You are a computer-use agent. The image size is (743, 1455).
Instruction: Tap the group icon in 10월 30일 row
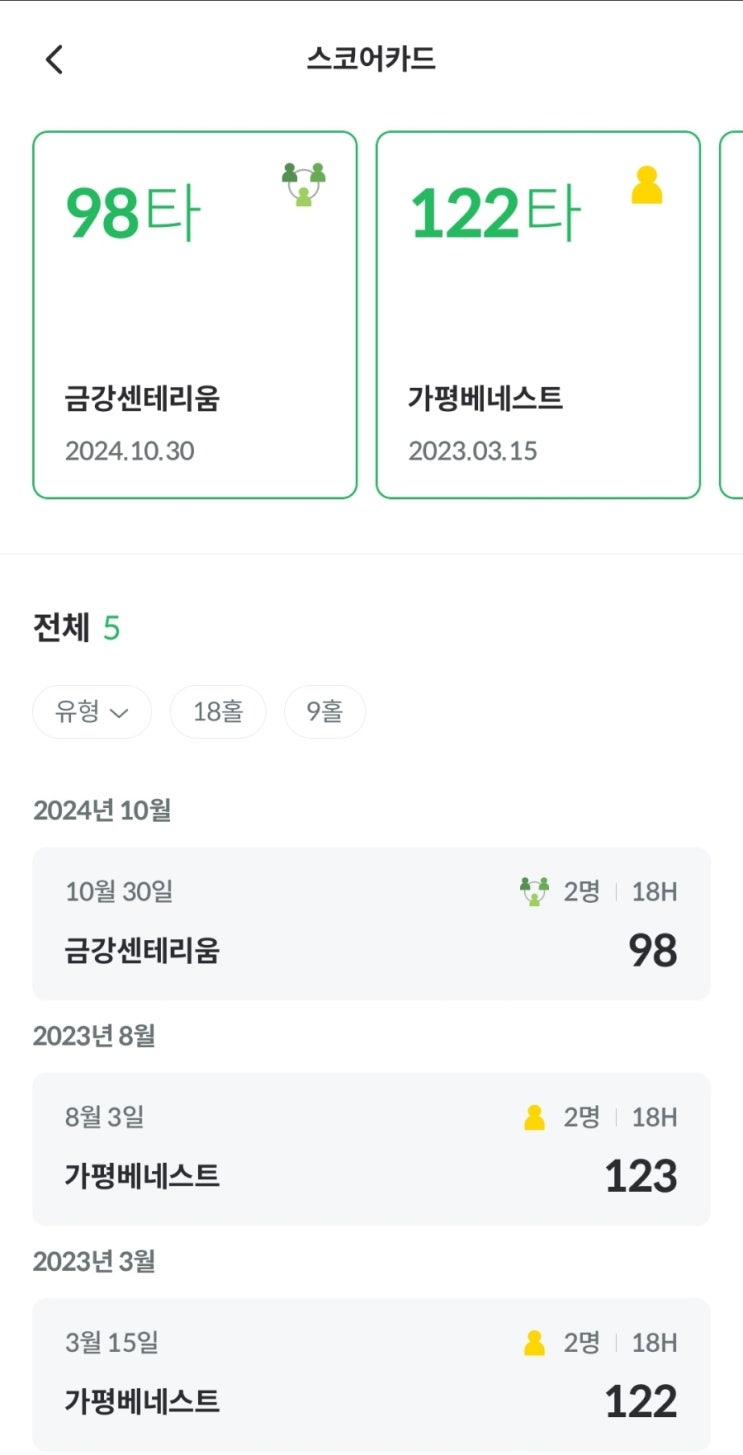click(x=535, y=891)
